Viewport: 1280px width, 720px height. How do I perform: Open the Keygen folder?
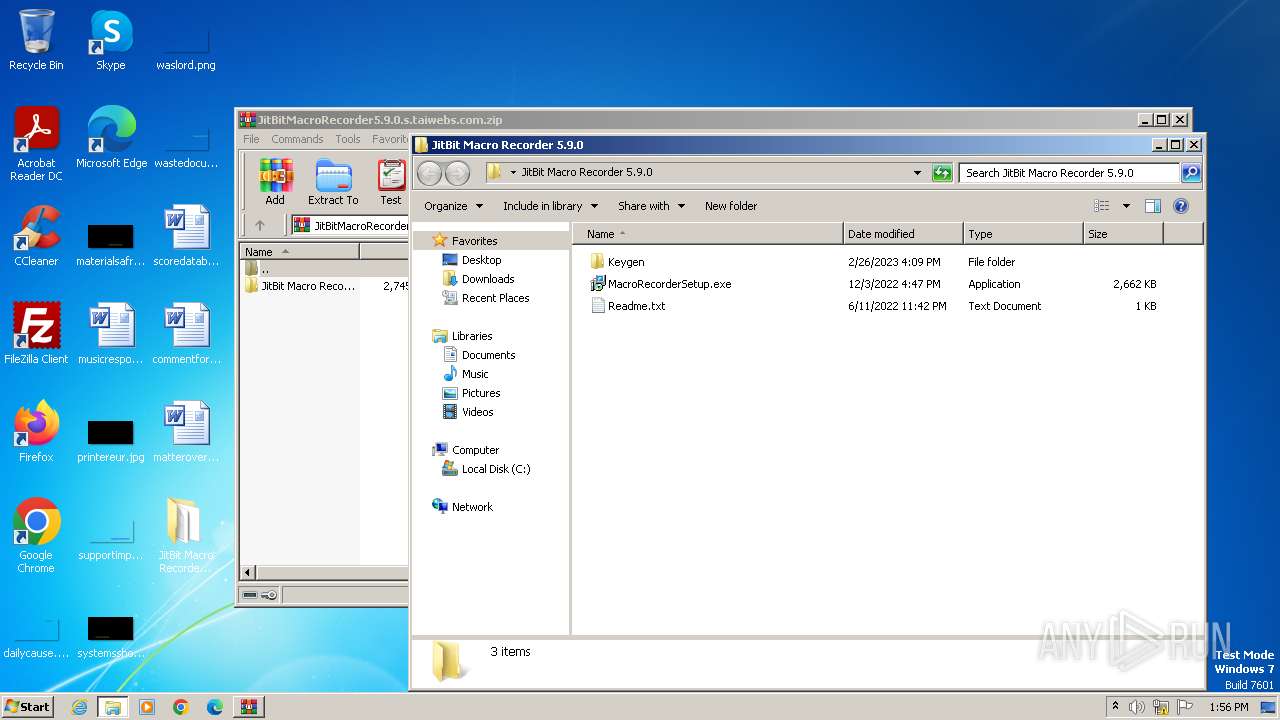tap(626, 262)
